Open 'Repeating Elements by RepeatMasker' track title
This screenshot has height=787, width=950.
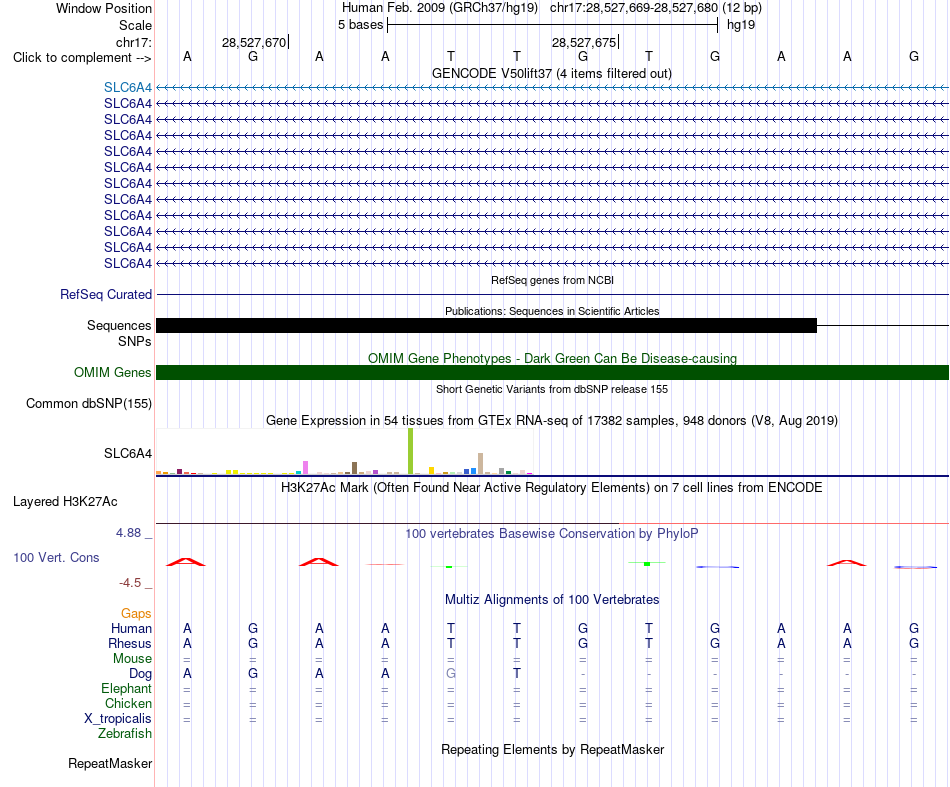(x=553, y=750)
